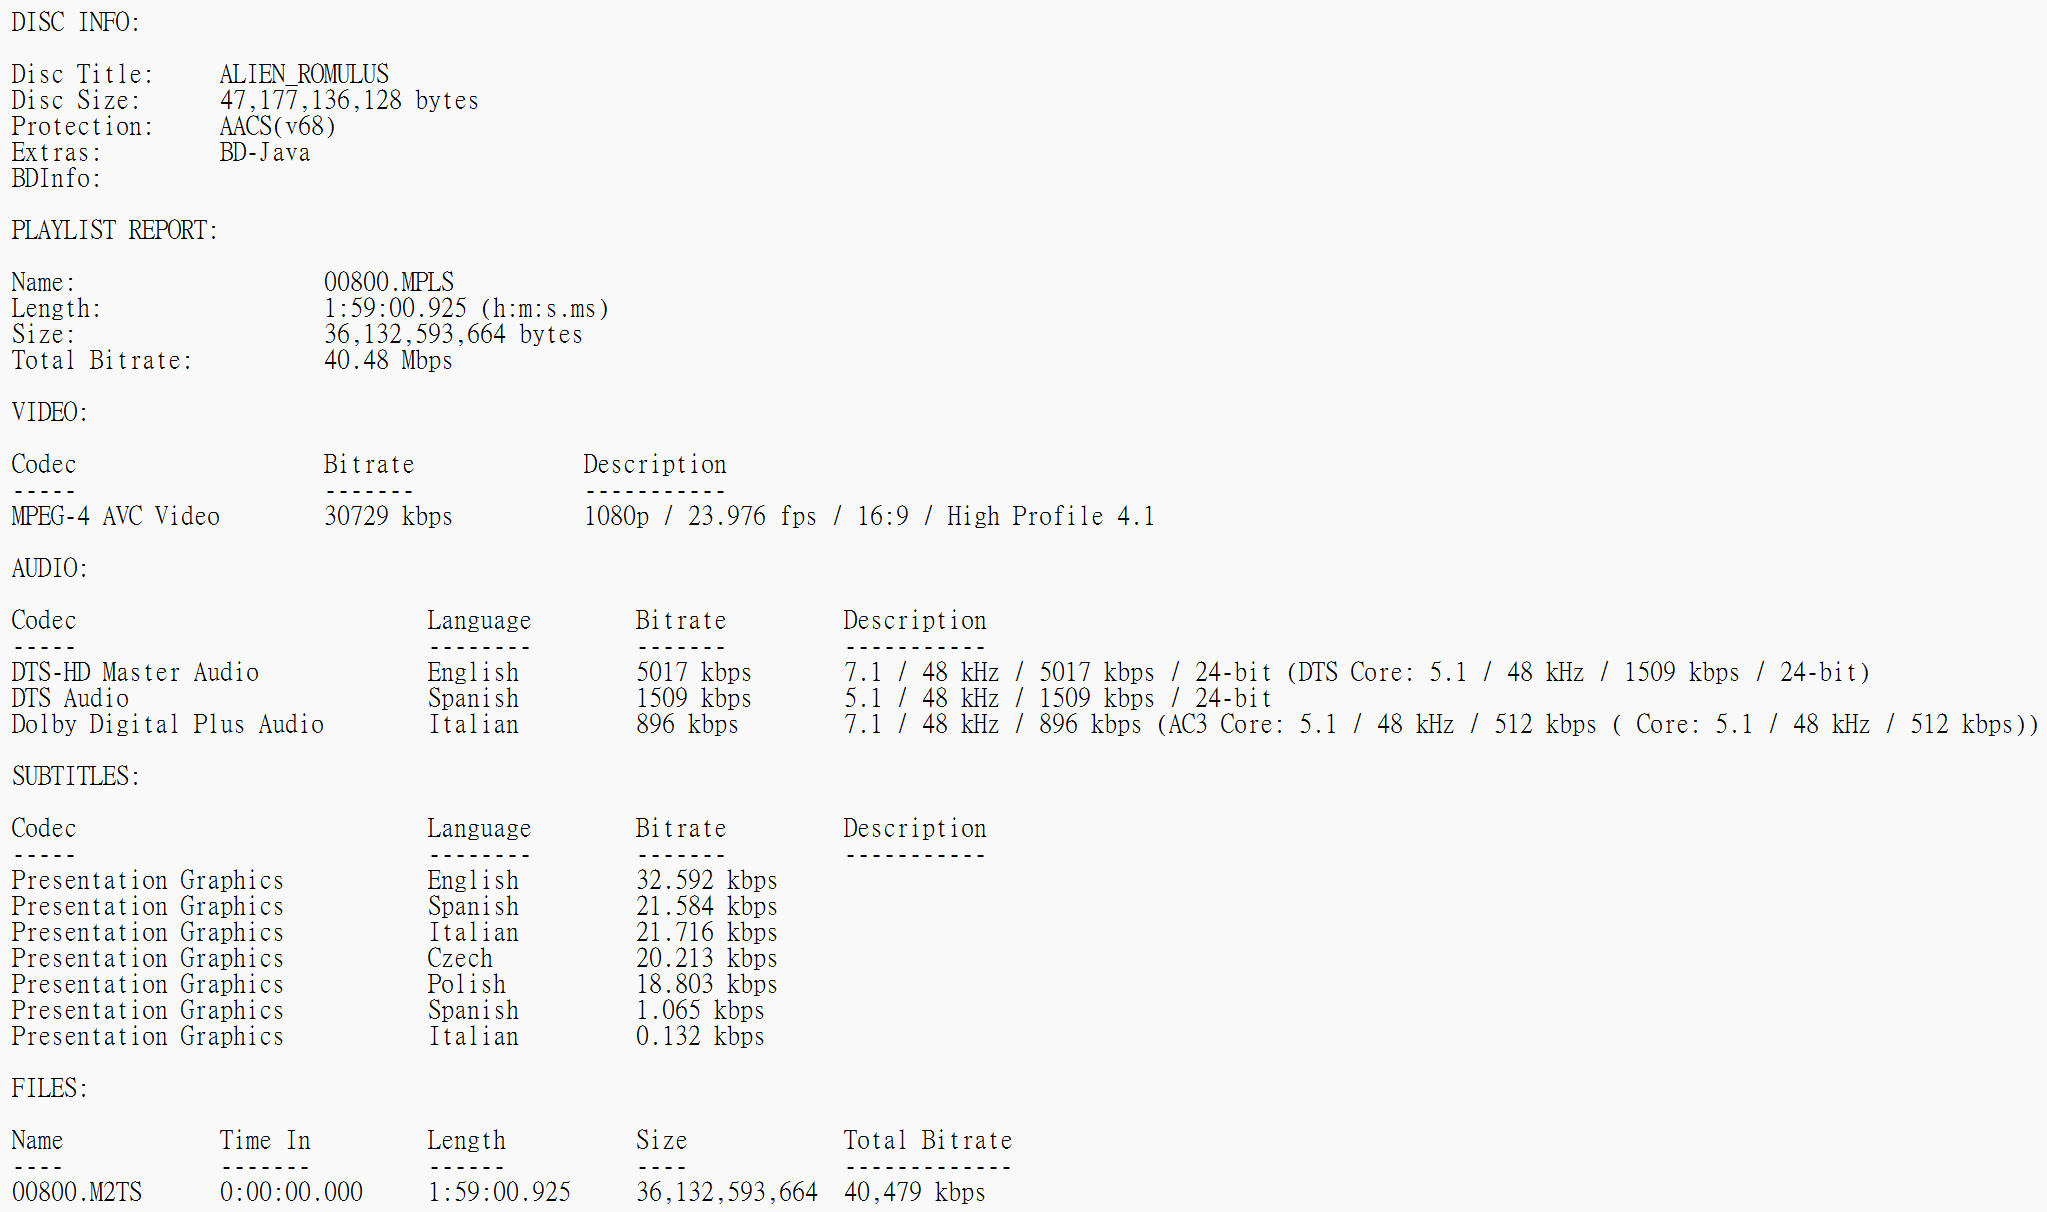The width and height of the screenshot is (2047, 1212).
Task: Click the BD-Java extras value
Action: click(x=264, y=153)
